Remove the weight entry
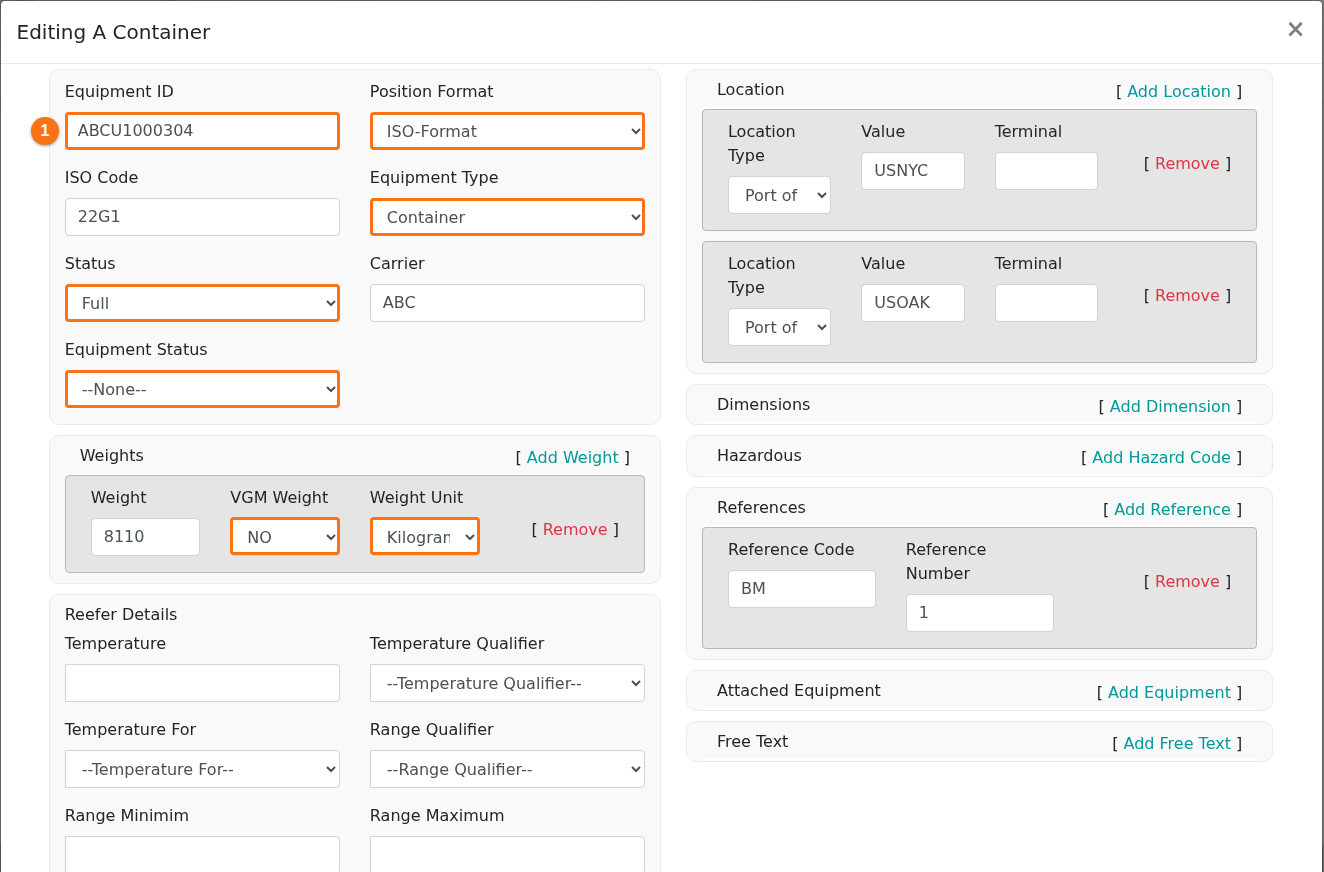The image size is (1324, 872). [575, 530]
